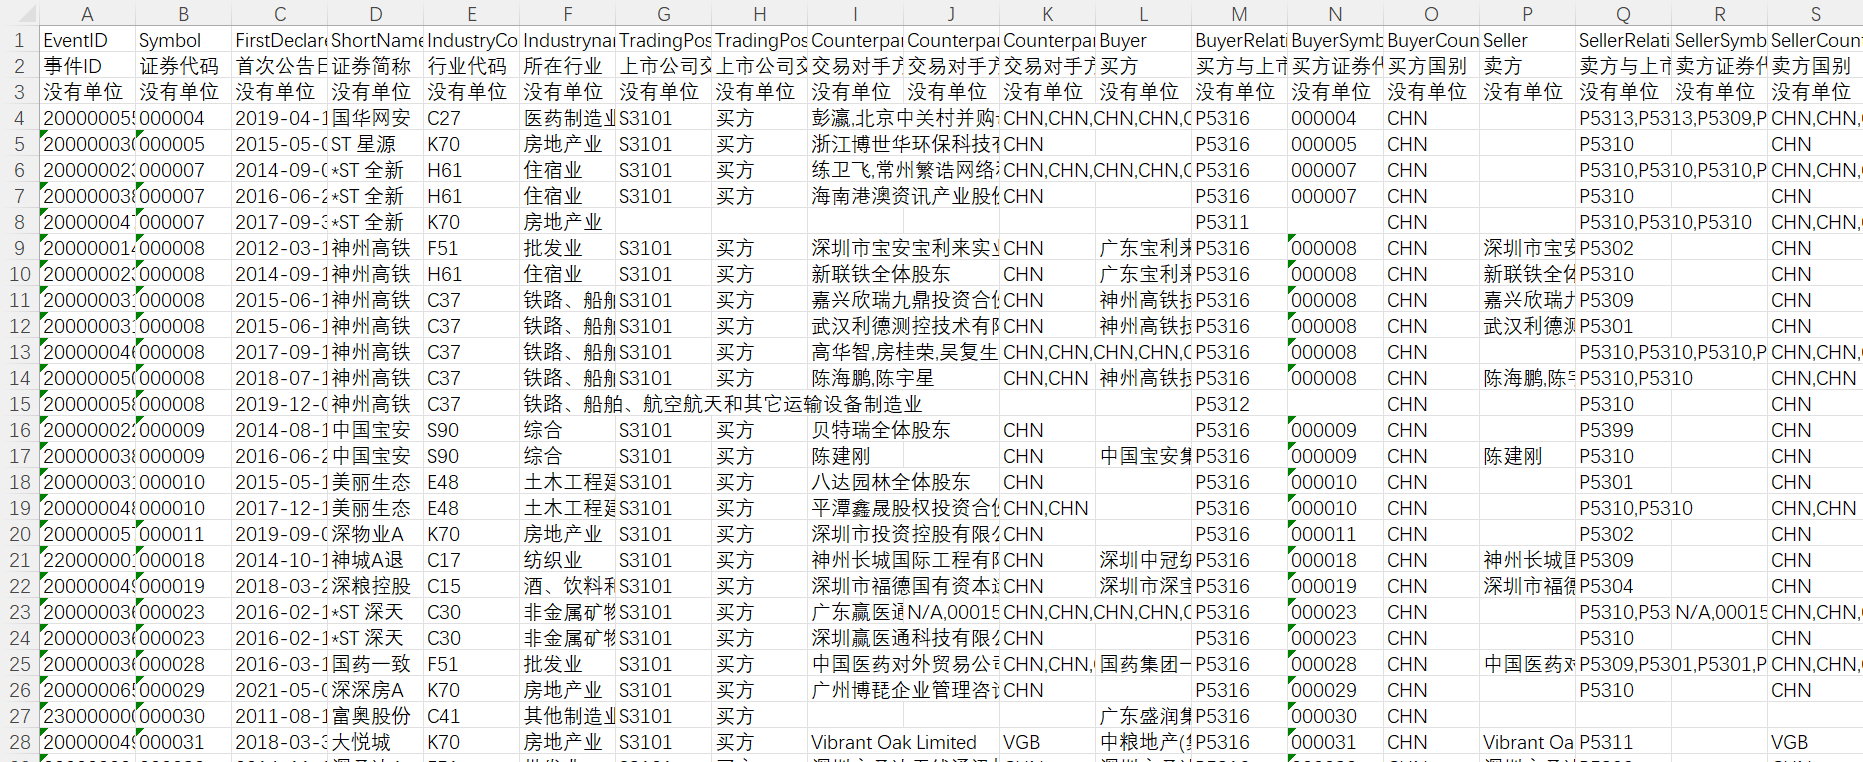Click the 中粮地产 buyer cell
This screenshot has height=762, width=1863.
[x=1143, y=742]
